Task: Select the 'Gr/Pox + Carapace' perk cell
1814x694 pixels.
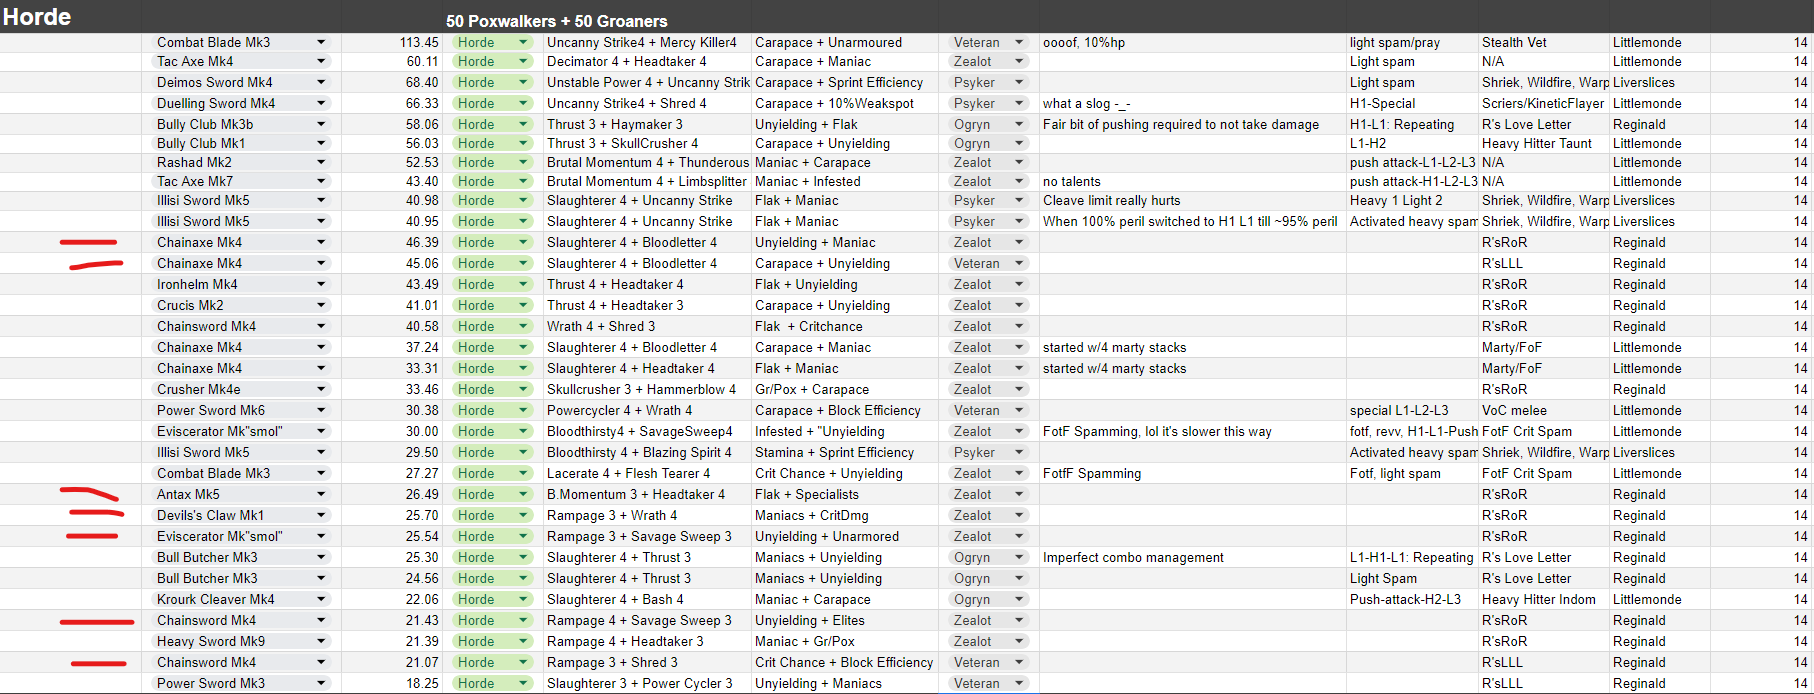Action: coord(844,390)
